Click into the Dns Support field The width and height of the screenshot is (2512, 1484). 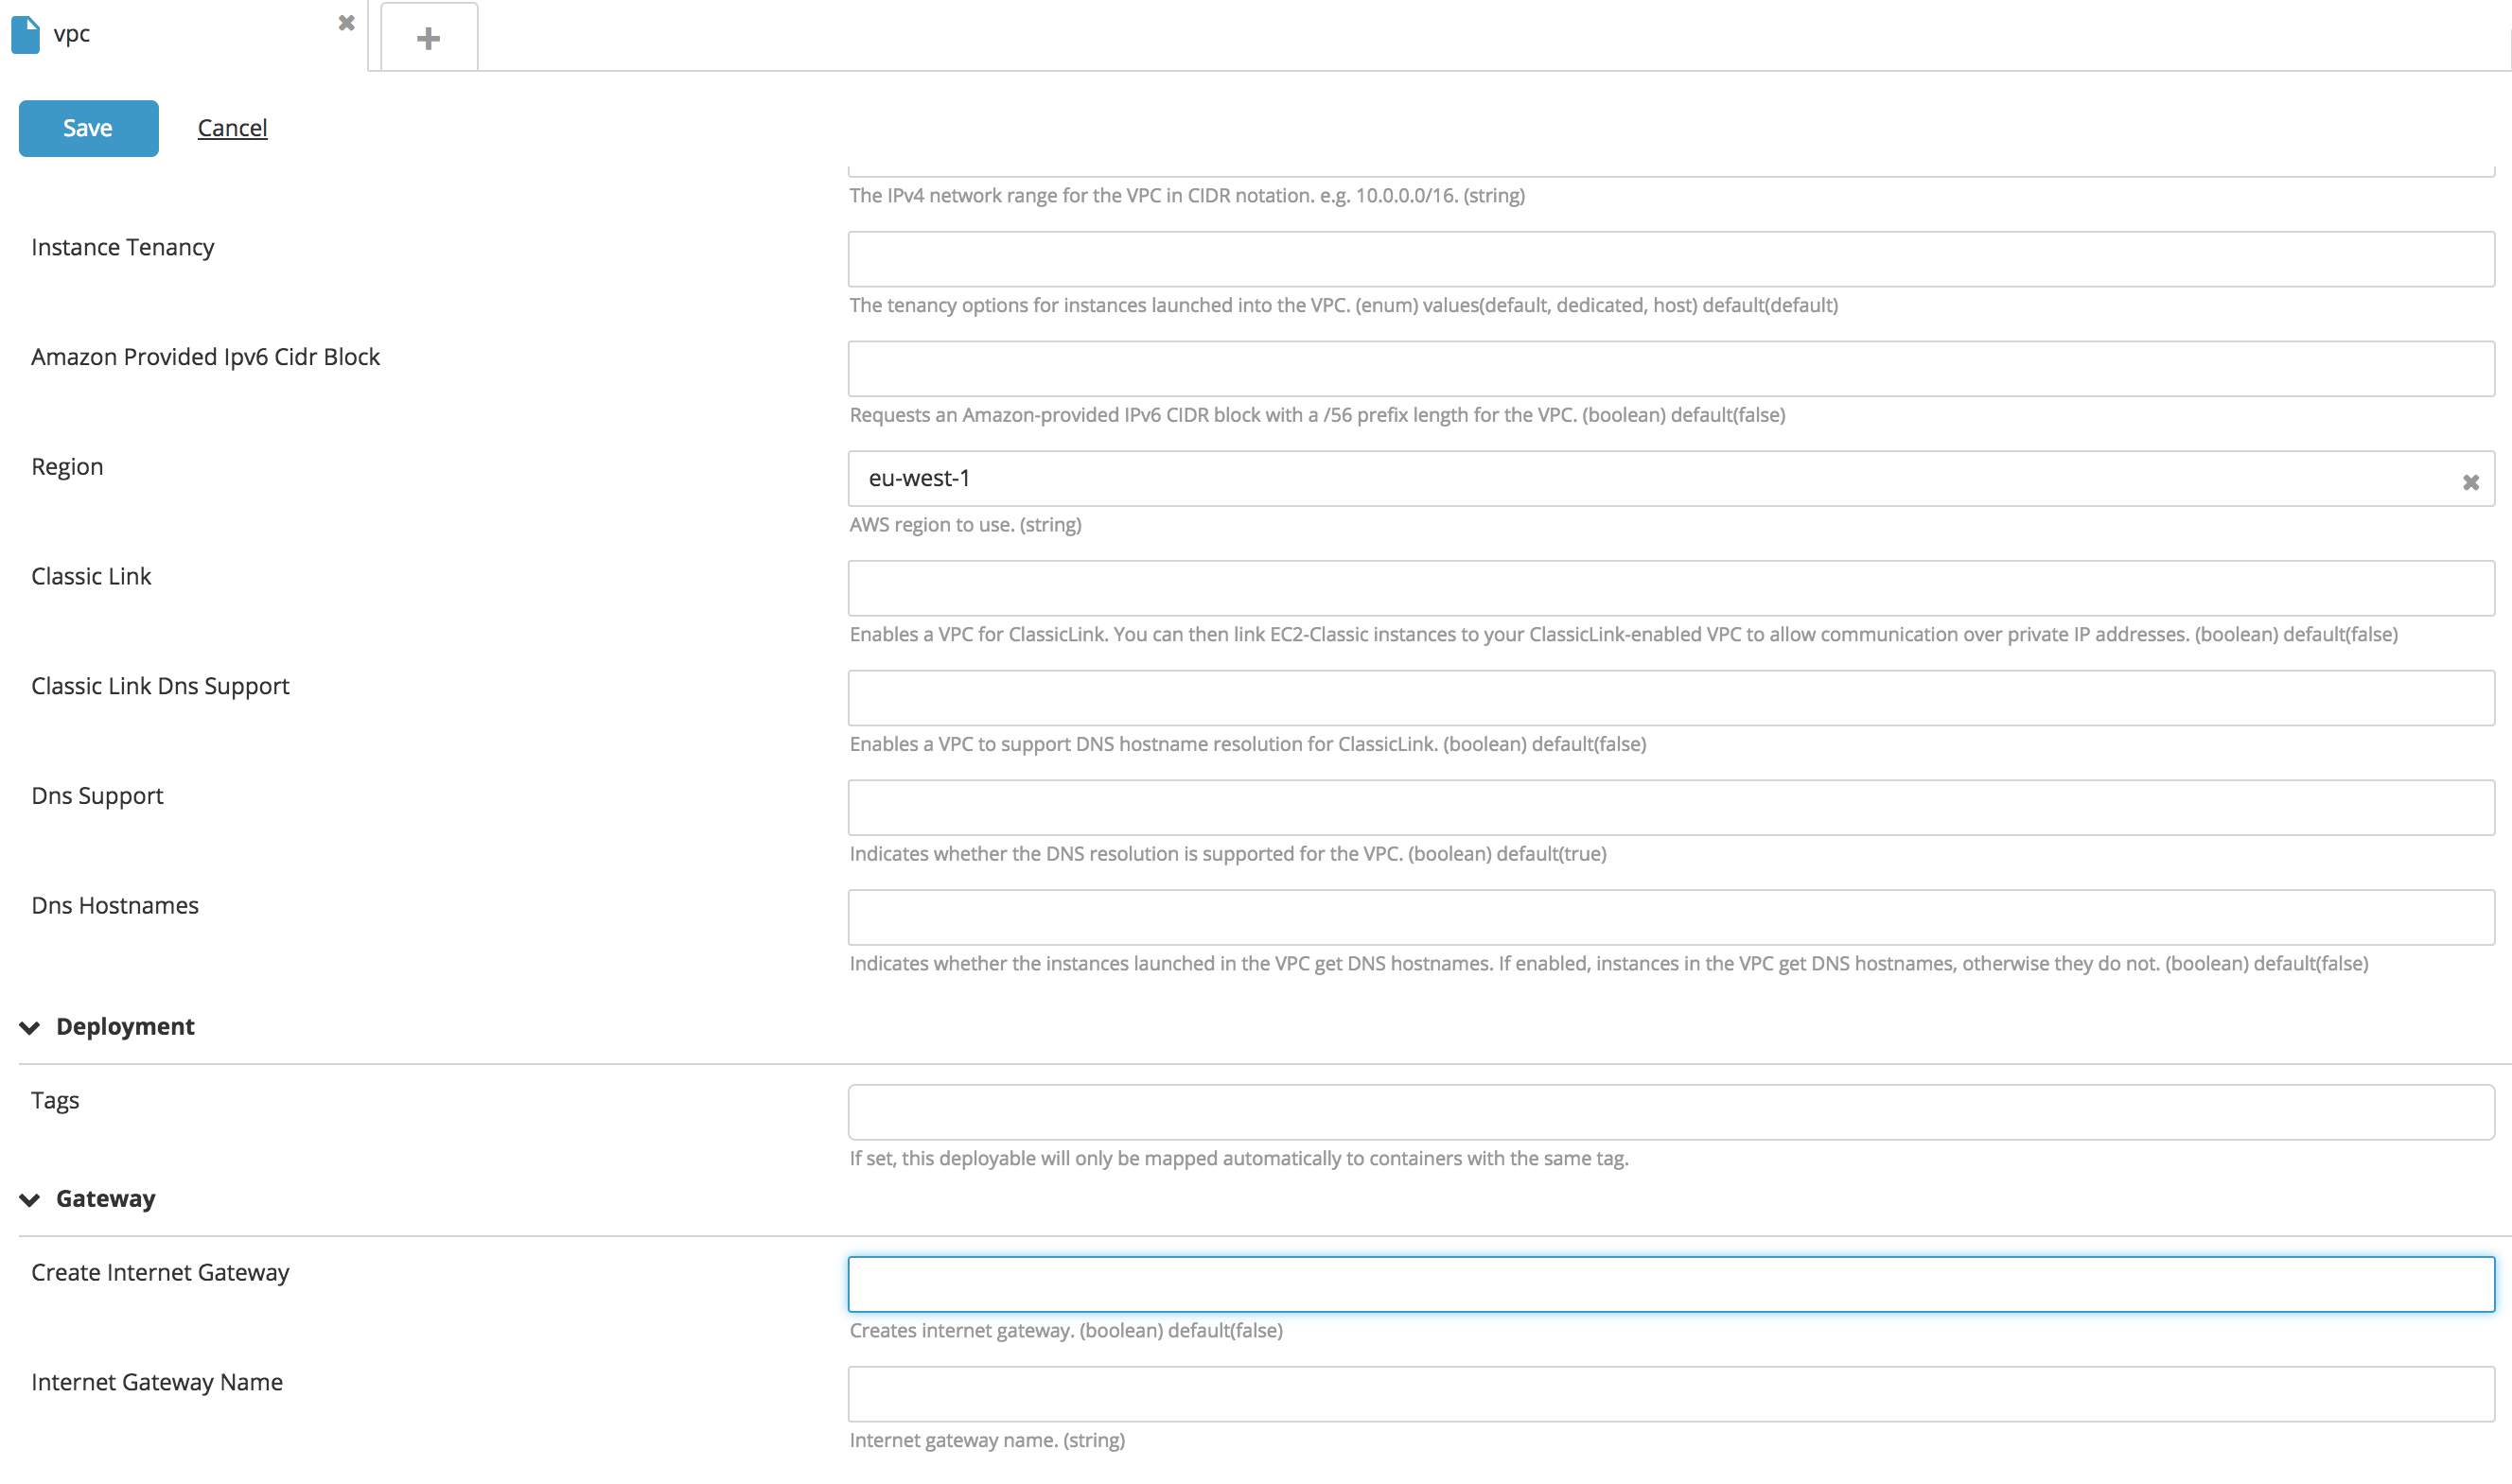pos(1670,808)
